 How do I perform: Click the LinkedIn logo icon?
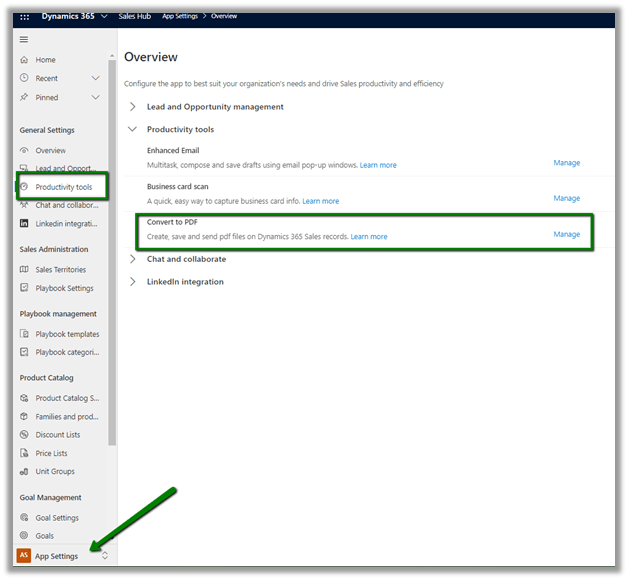click(x=24, y=223)
